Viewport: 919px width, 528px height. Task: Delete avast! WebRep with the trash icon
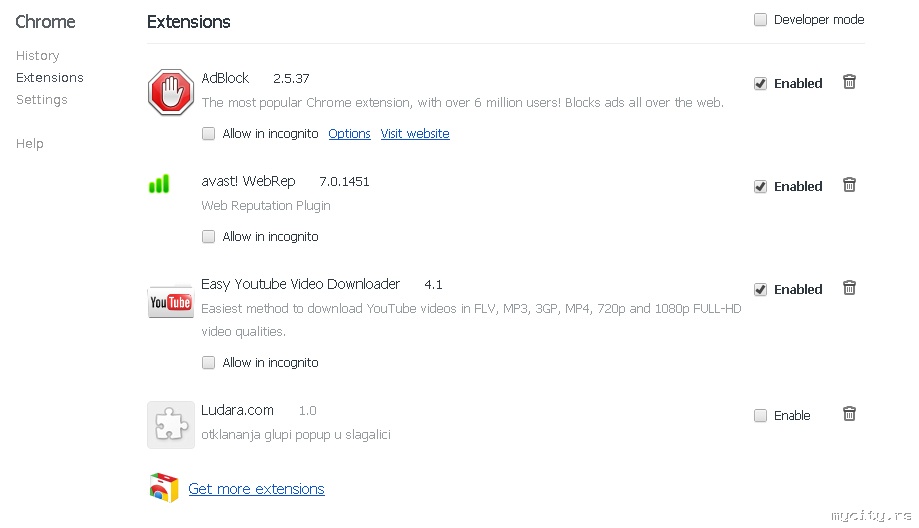849,185
